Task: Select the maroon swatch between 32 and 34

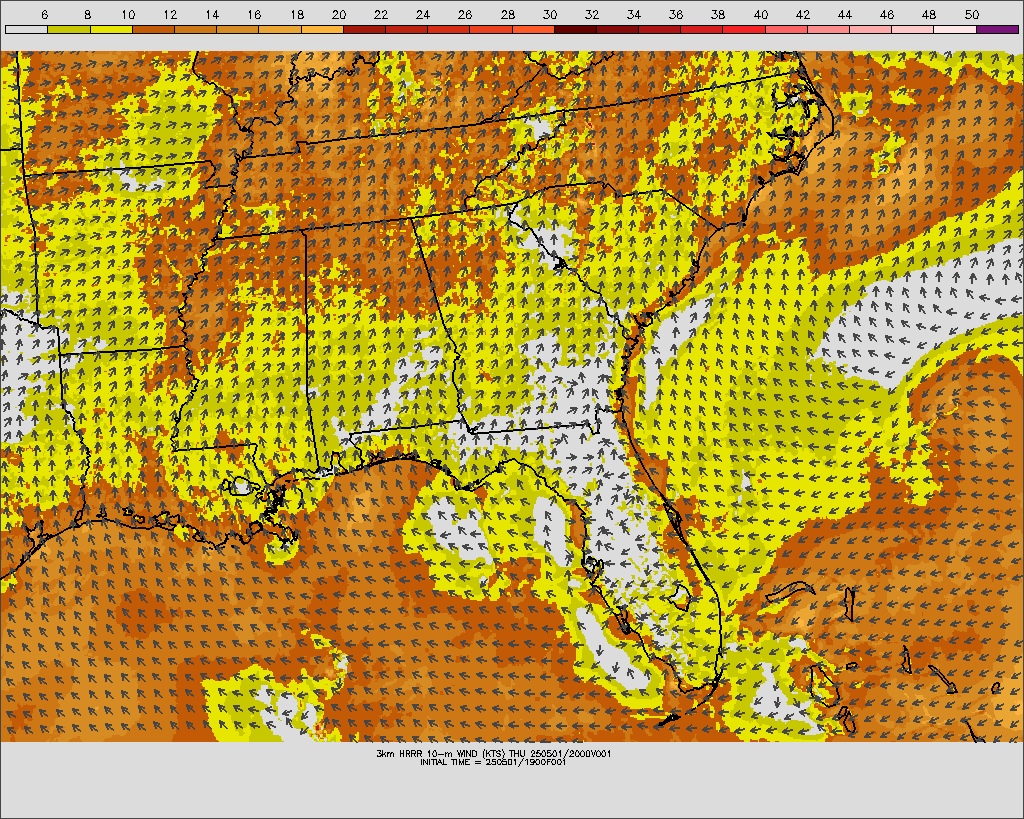Action: (617, 29)
